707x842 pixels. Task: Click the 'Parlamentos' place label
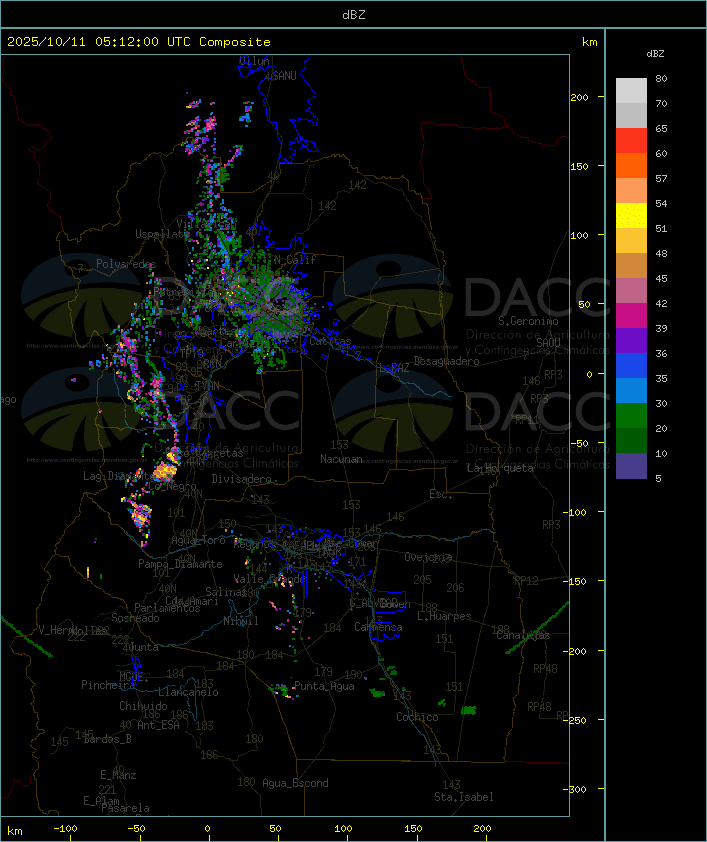[167, 608]
